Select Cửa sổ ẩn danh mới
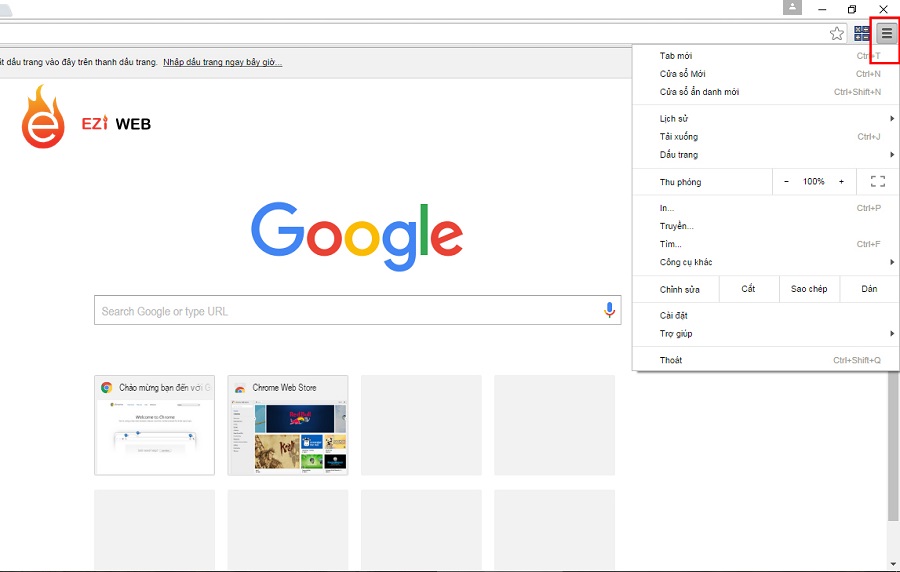This screenshot has width=900, height=572. coord(699,92)
